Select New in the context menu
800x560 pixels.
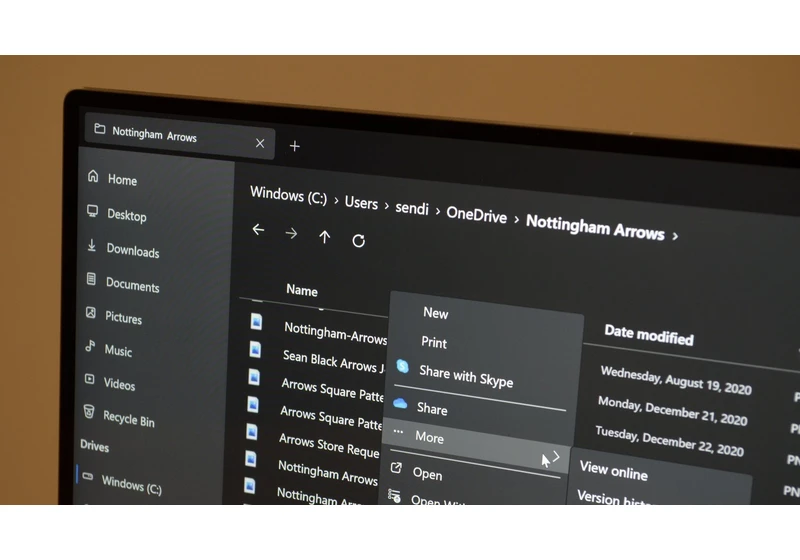tap(435, 313)
